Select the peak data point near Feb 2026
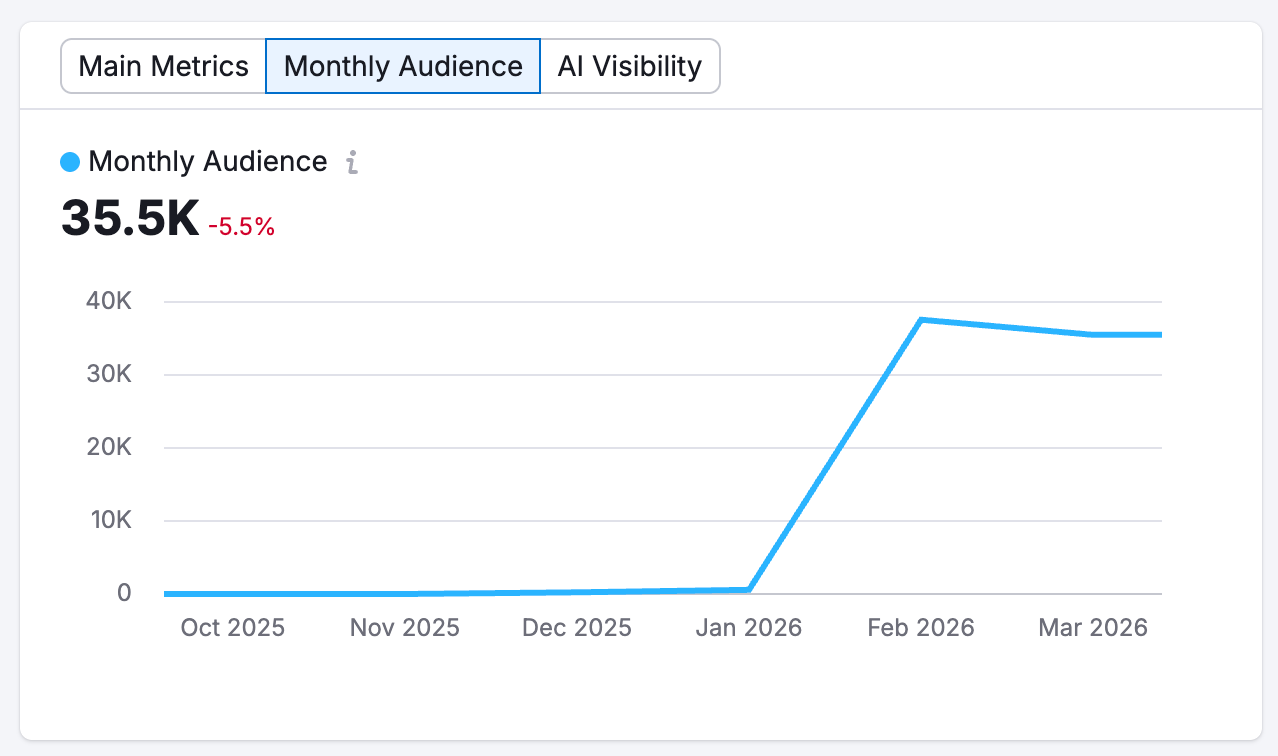 coord(921,318)
